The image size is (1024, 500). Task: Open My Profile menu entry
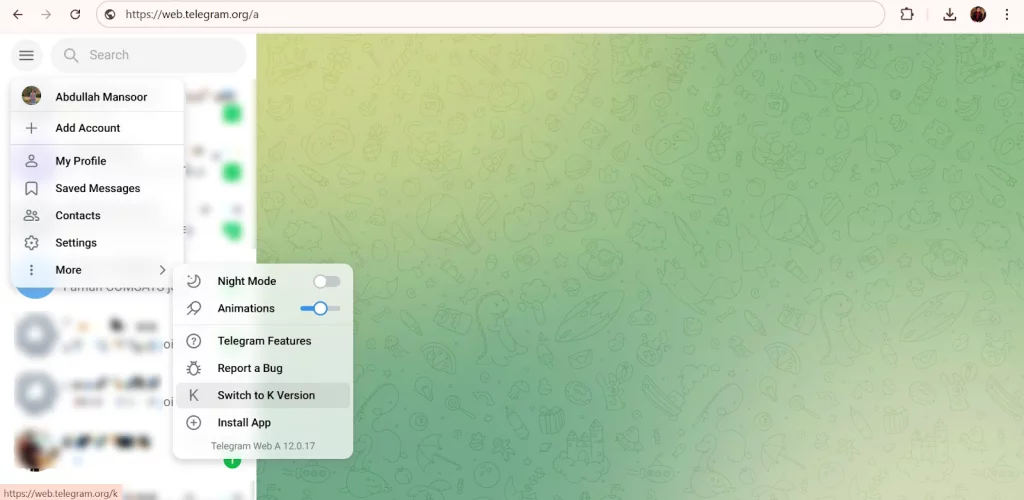[97, 161]
